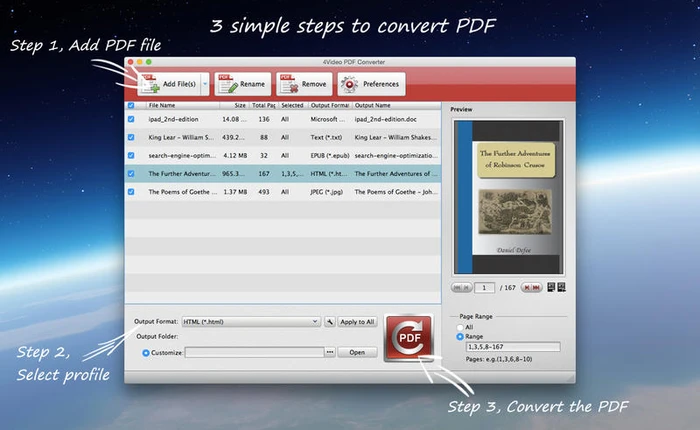Screen dimensions: 700x430
Task: Open the Add File(s) dropdown arrow
Action: (204, 85)
